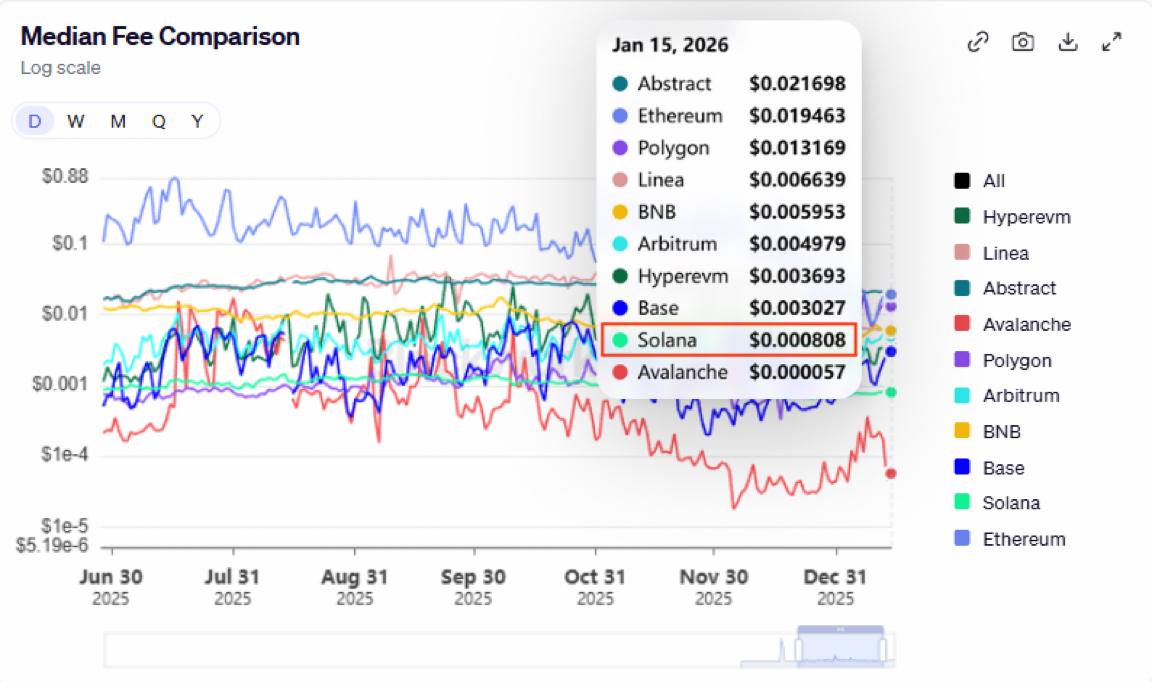Copy the chart link via link icon
The image size is (1152, 682).
click(x=978, y=42)
